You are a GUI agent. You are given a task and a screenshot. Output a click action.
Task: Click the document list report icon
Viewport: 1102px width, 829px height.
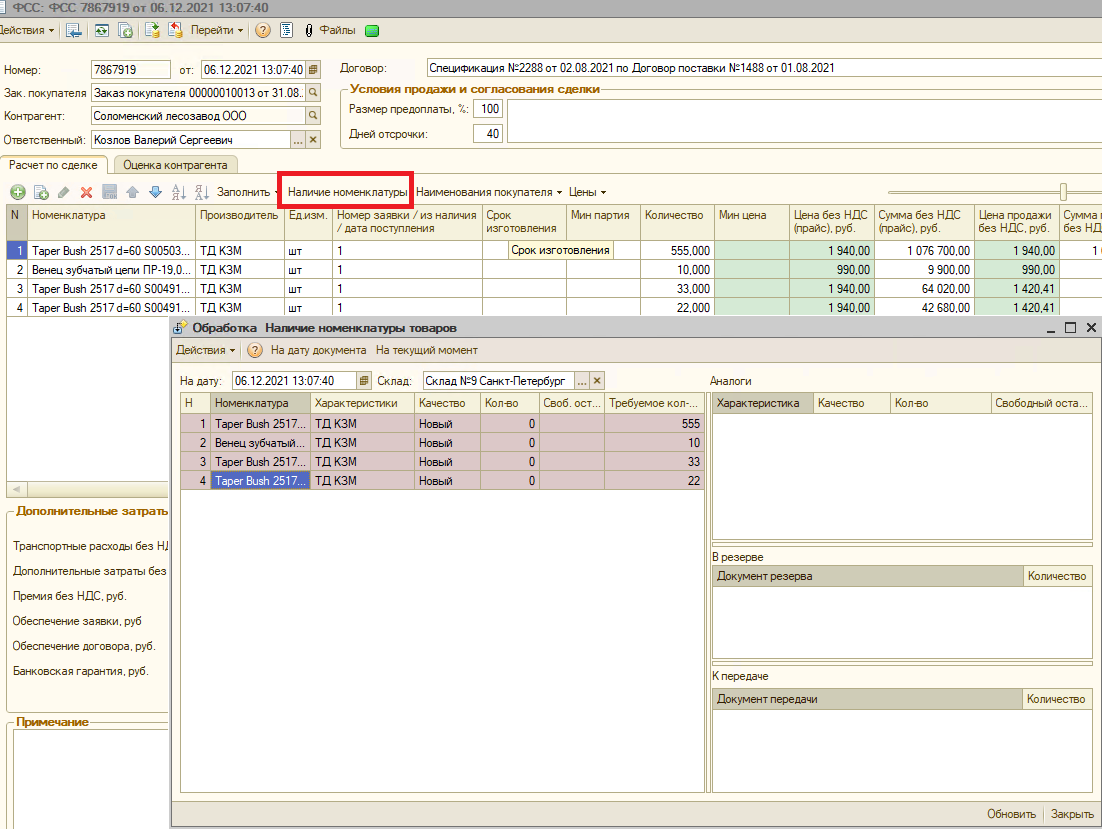point(286,30)
